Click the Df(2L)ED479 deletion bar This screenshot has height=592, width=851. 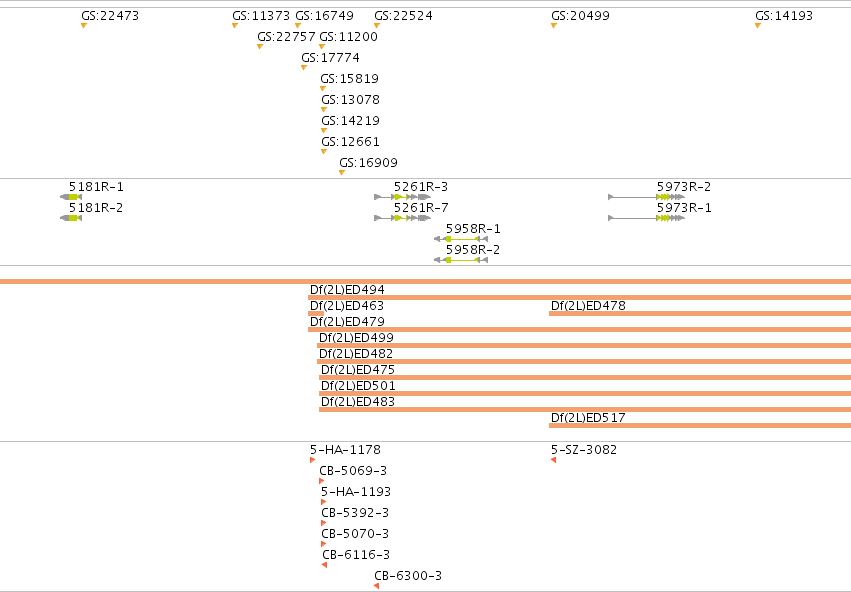(x=579, y=329)
